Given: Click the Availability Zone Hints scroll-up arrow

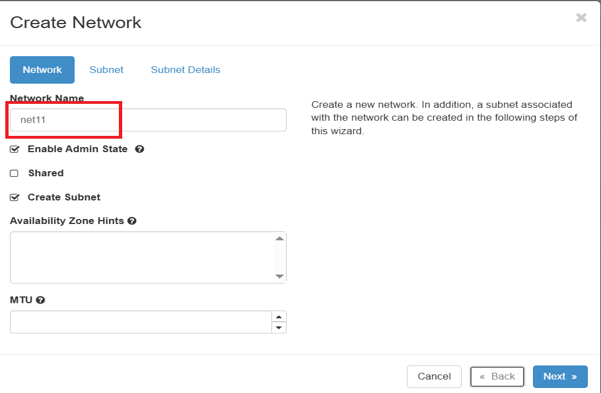Looking at the screenshot, I should coord(280,238).
